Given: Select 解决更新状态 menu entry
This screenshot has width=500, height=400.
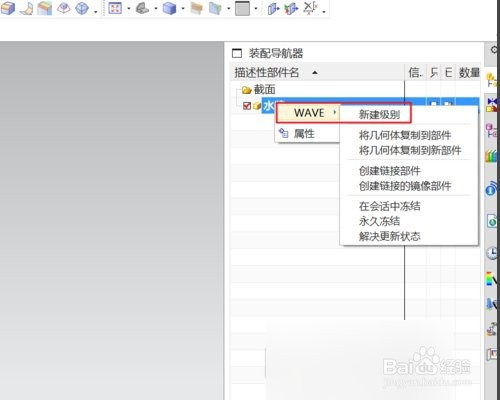Looking at the screenshot, I should point(390,236).
